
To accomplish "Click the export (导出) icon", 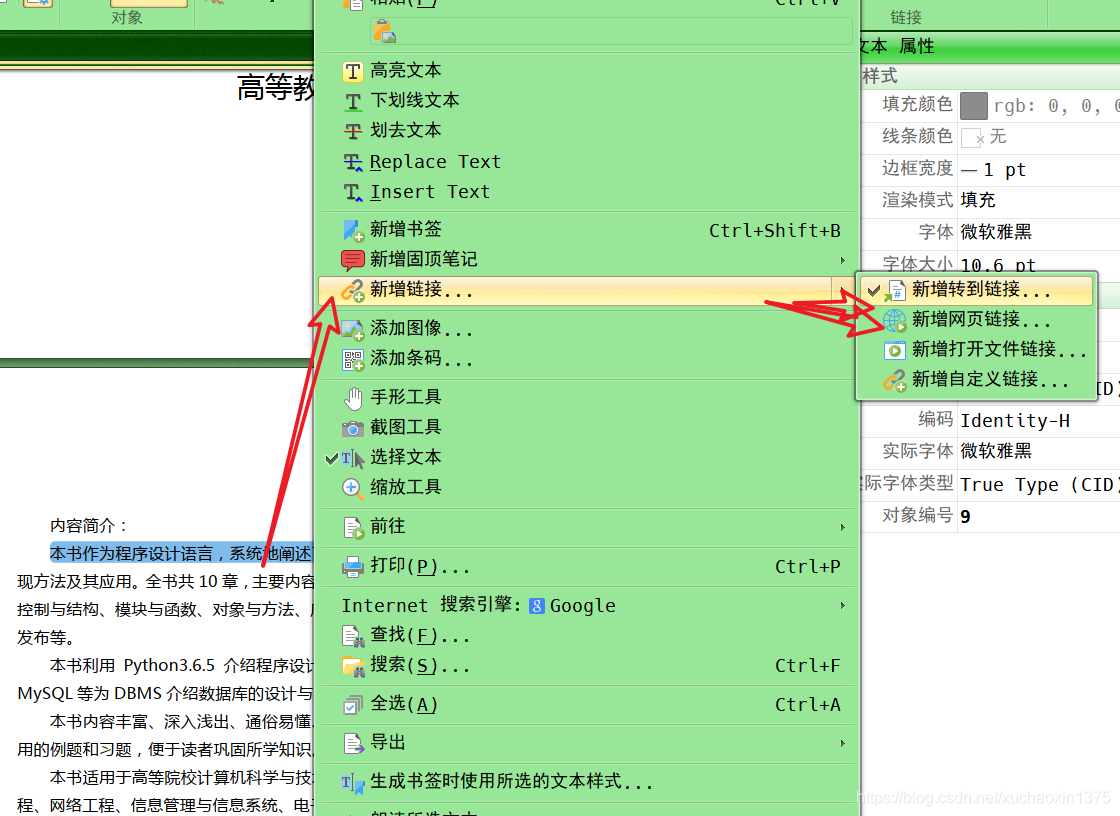I will coord(353,744).
